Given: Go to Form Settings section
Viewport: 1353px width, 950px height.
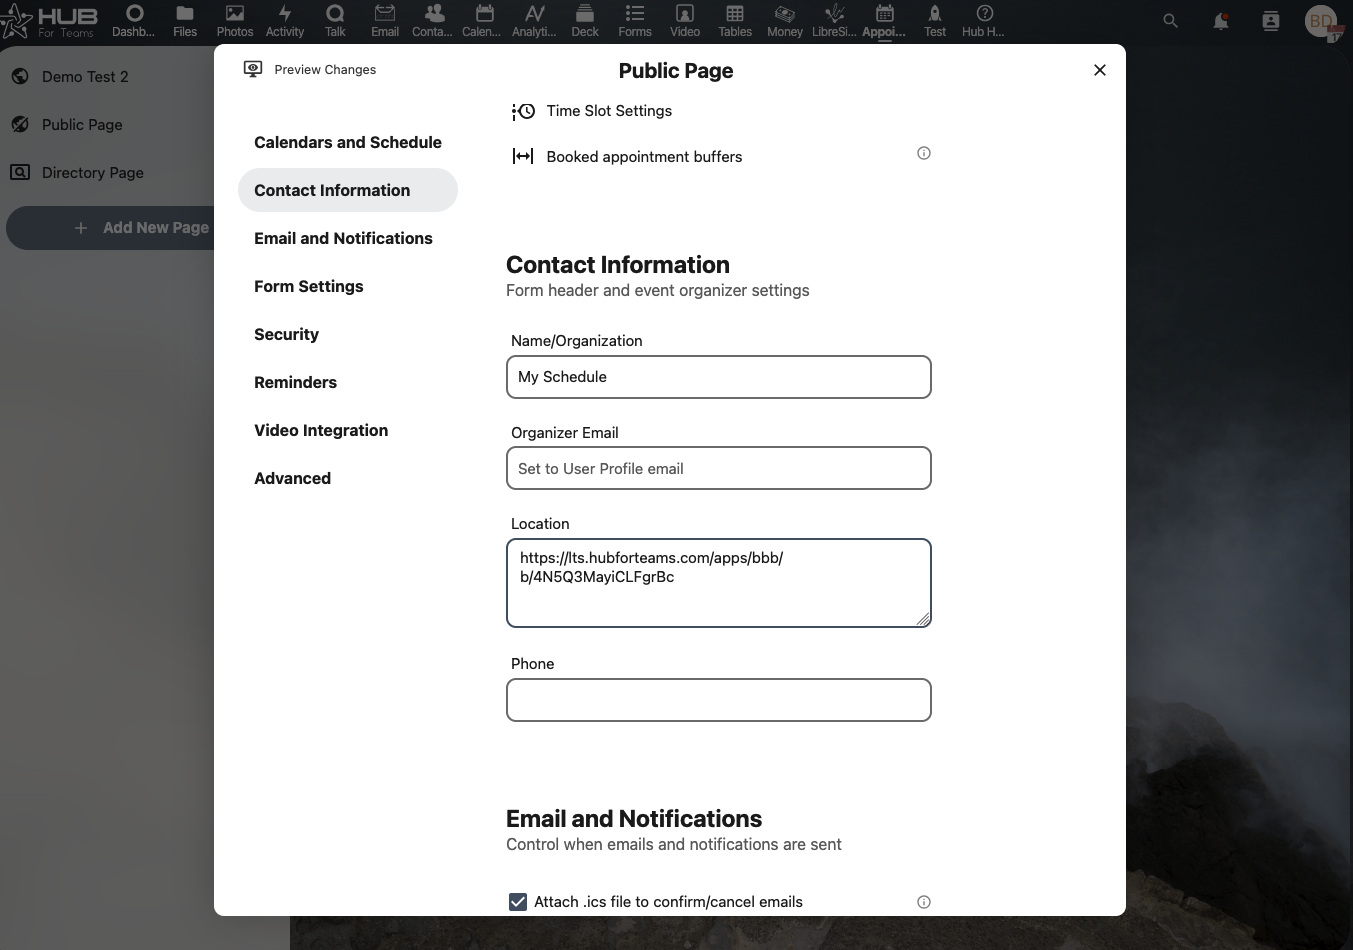Looking at the screenshot, I should click(348, 286).
